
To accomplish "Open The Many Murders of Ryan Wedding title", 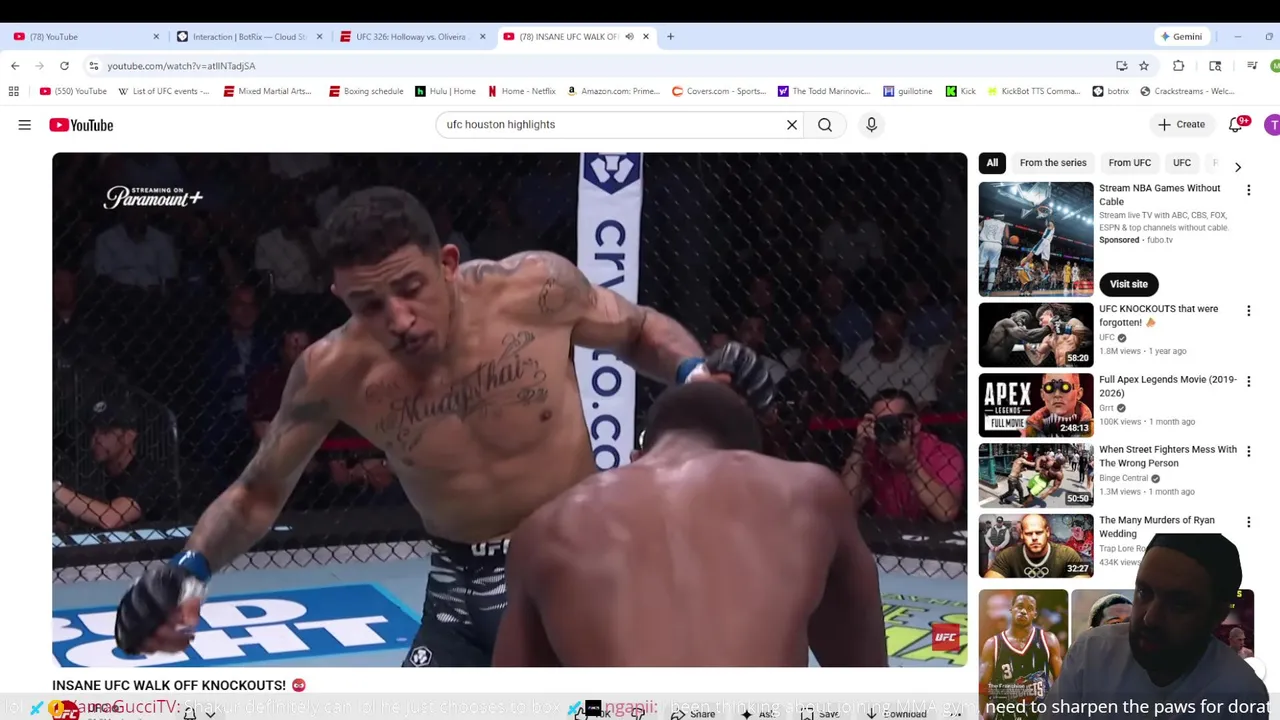I will (x=1157, y=527).
